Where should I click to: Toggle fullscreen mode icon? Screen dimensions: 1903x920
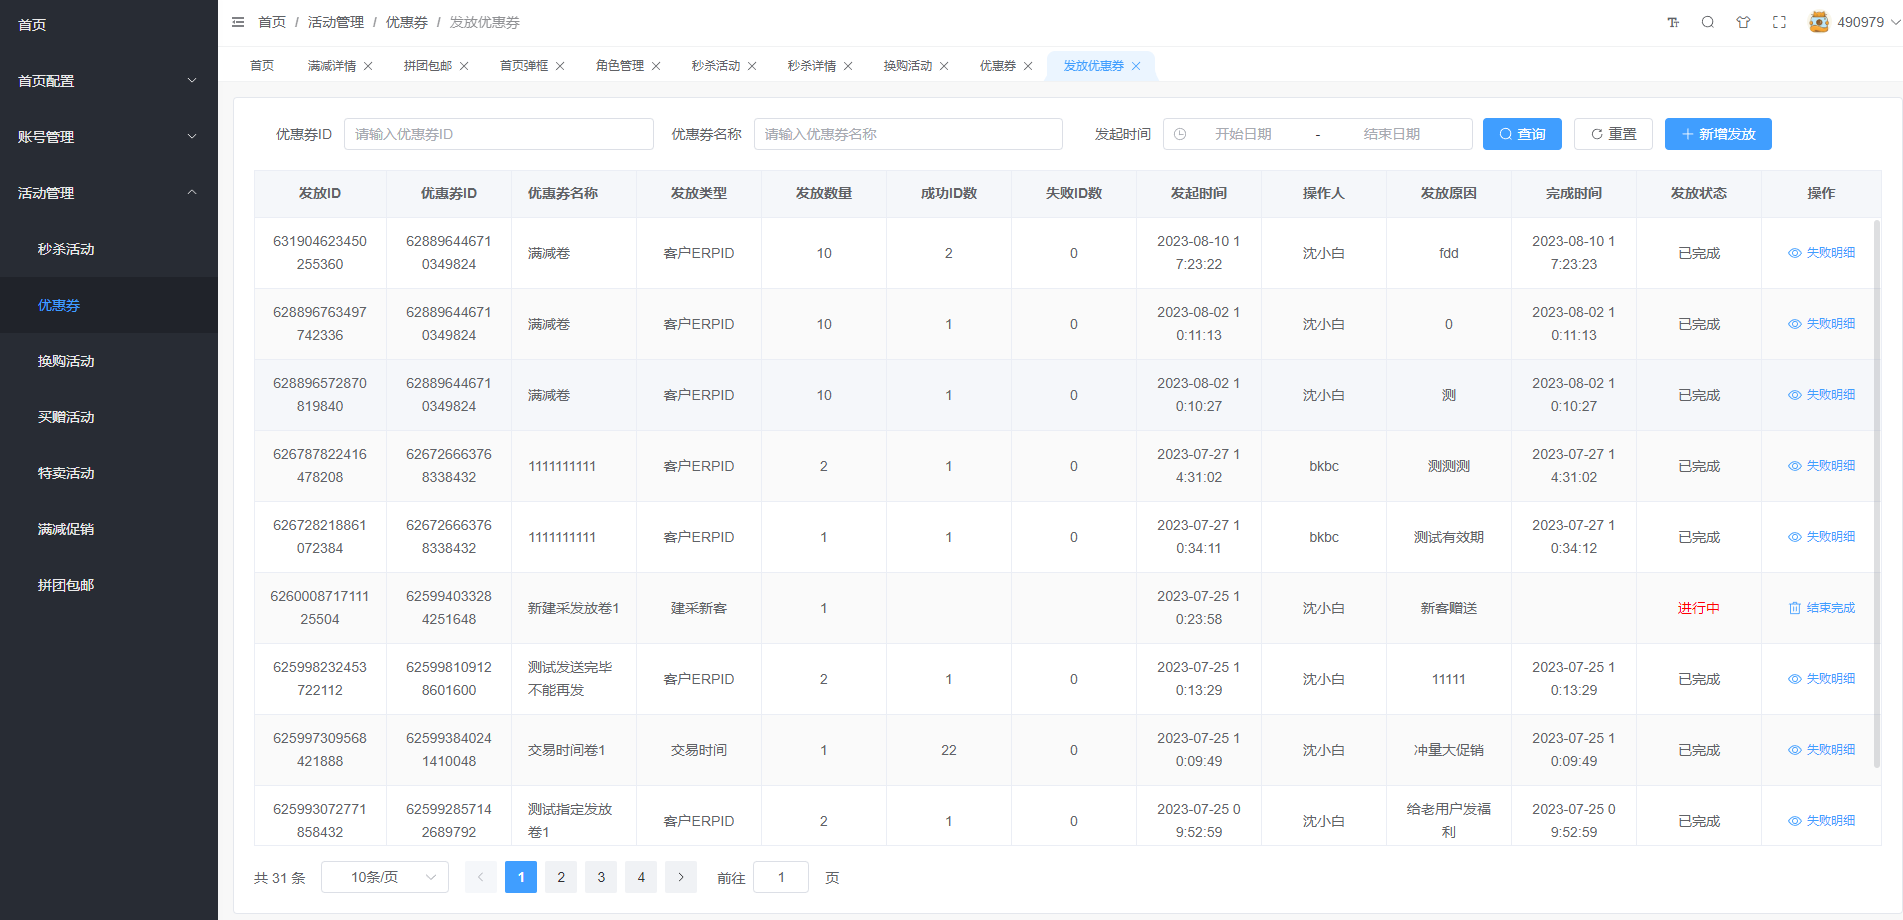coord(1779,22)
